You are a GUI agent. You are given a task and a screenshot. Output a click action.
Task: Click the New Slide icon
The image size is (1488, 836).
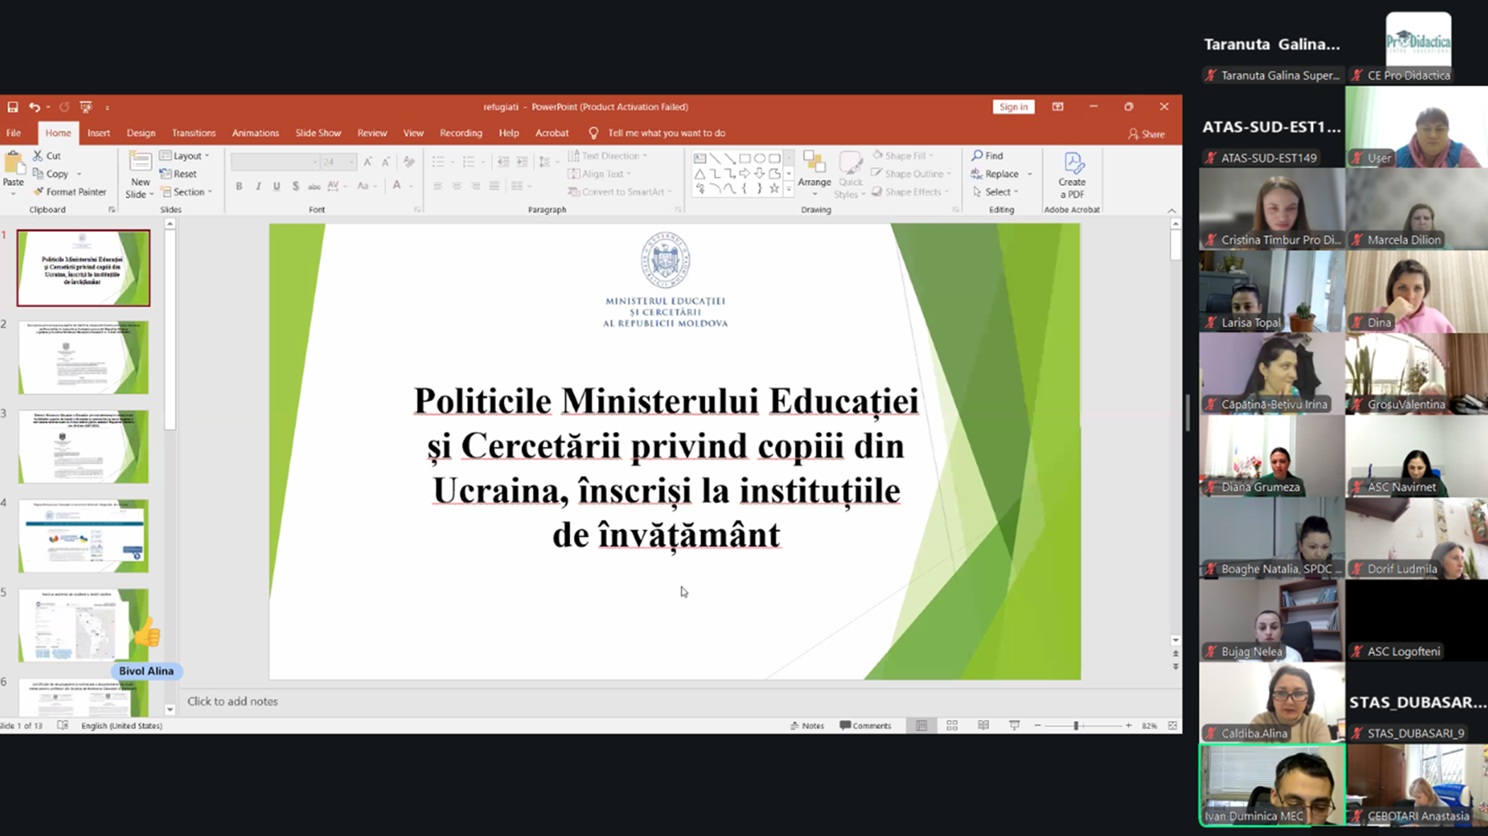[x=140, y=164]
